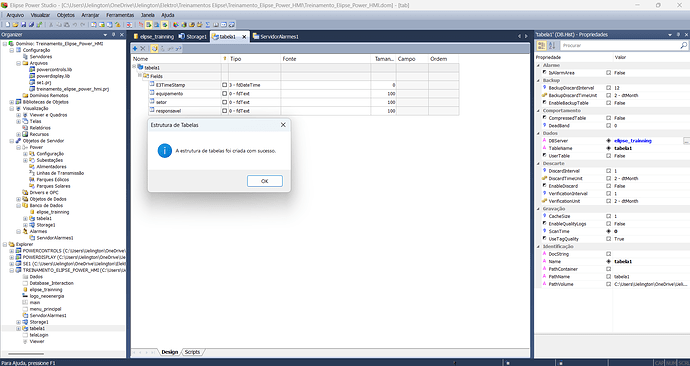Click the Open folder toolbar icon
Image resolution: width=690 pixels, height=366 pixels.
tap(15, 25)
